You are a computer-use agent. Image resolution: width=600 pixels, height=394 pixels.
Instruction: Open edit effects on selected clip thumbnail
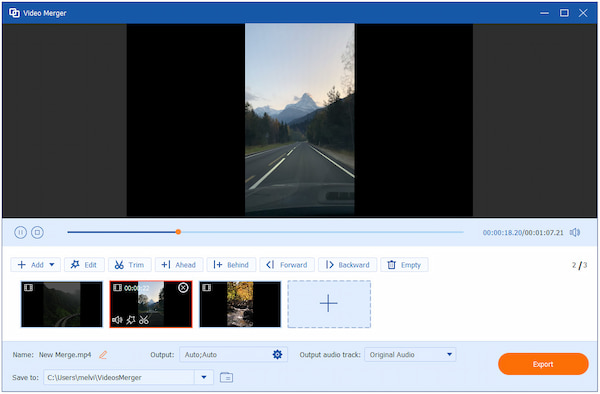tap(131, 320)
